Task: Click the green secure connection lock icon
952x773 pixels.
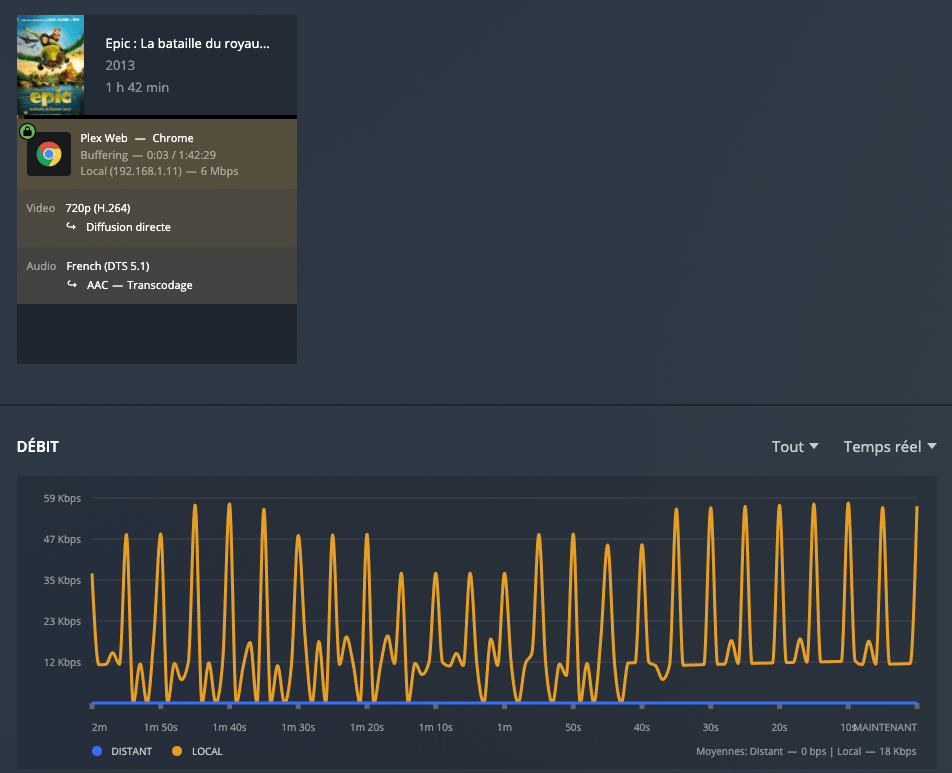Action: click(x=27, y=131)
